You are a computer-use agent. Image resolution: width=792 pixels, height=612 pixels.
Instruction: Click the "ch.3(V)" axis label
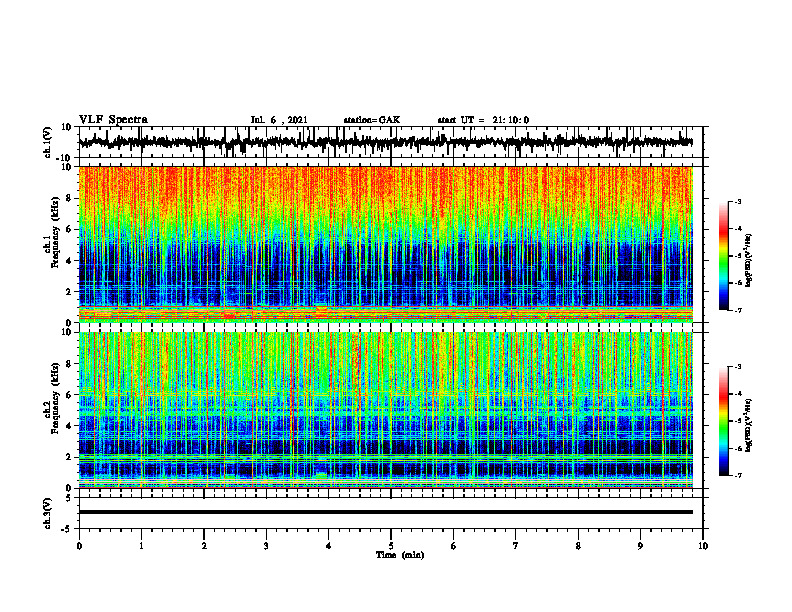(x=48, y=513)
